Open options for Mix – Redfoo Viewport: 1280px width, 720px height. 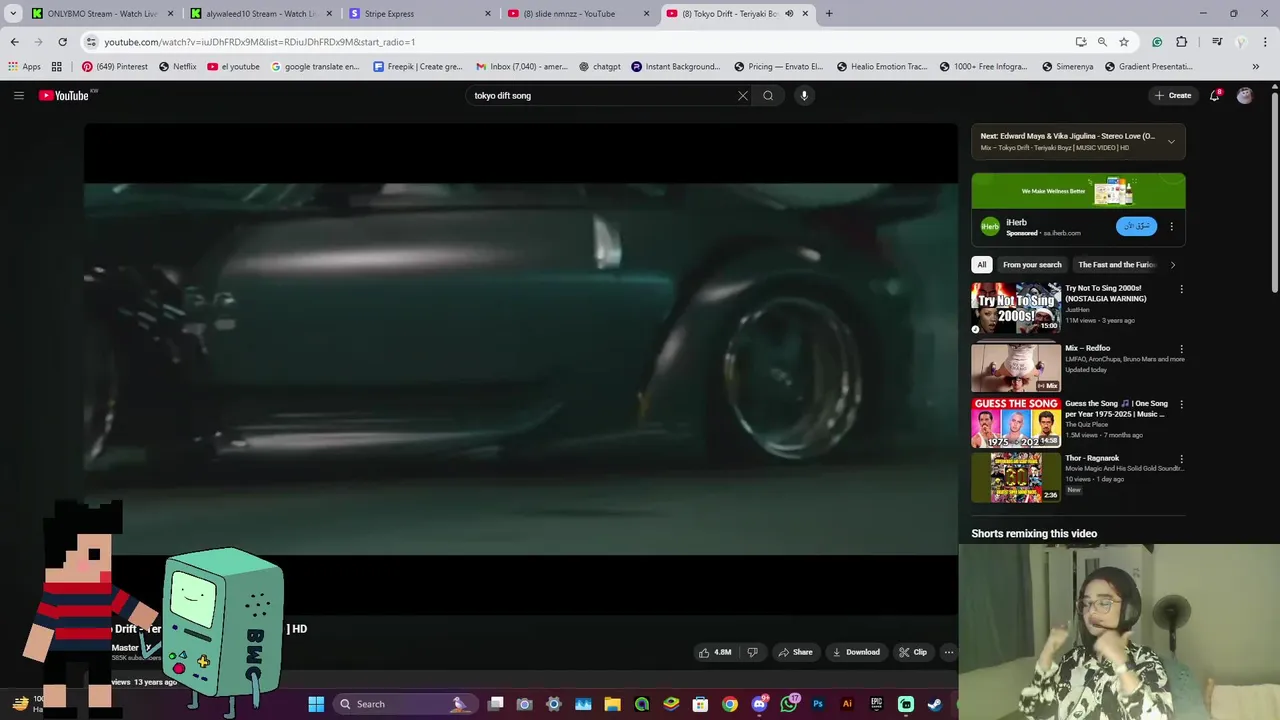pyautogui.click(x=1181, y=350)
